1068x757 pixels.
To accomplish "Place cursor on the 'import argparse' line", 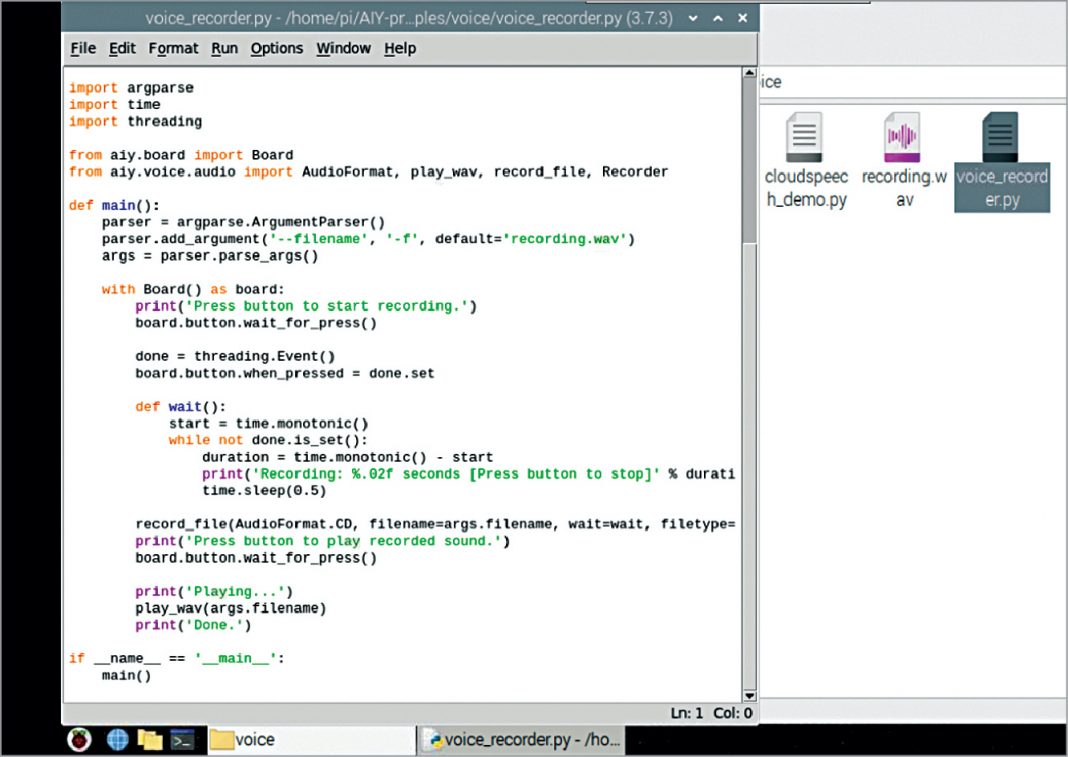I will 131,88.
